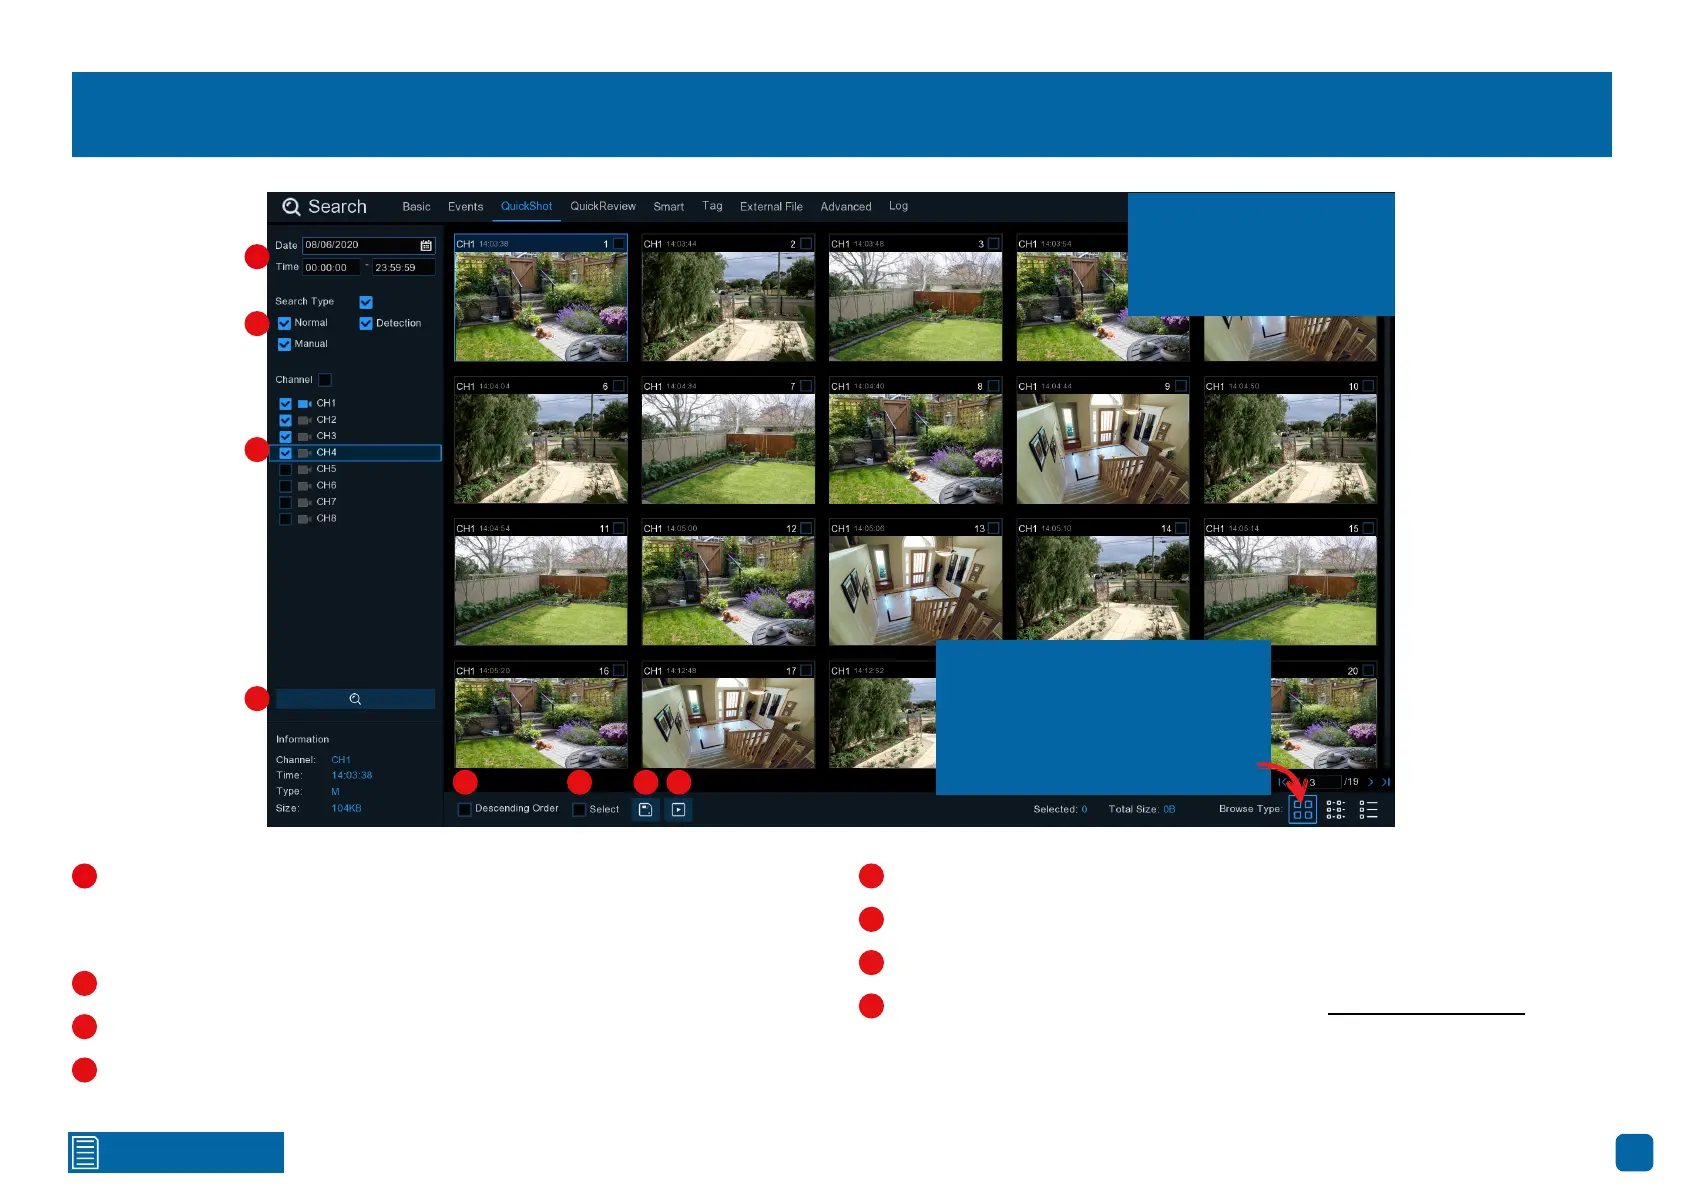Open the External File tab
This screenshot has width=1684, height=1191.
tap(771, 207)
